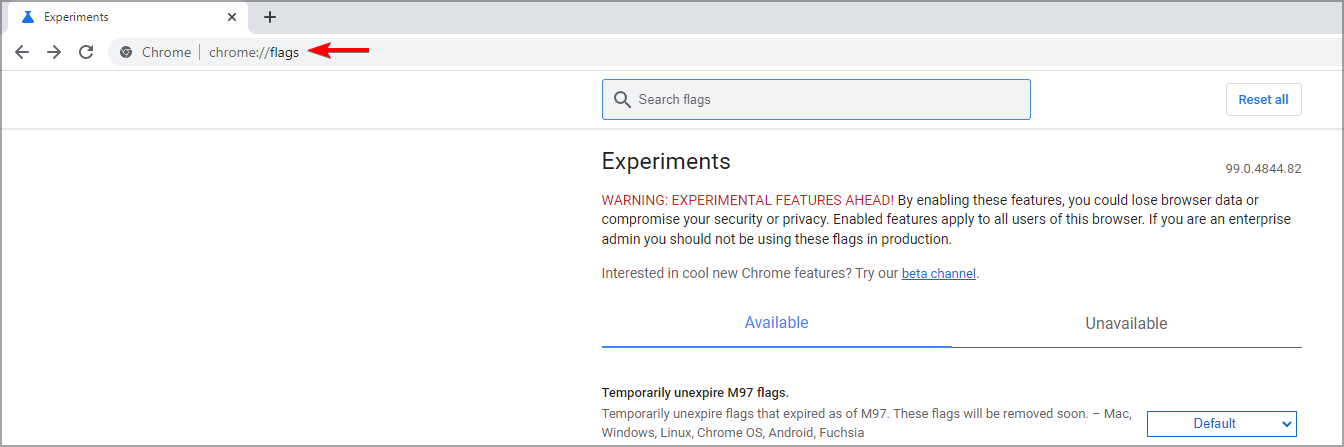1344x447 pixels.
Task: Select the Experiments browser tab
Action: point(120,17)
